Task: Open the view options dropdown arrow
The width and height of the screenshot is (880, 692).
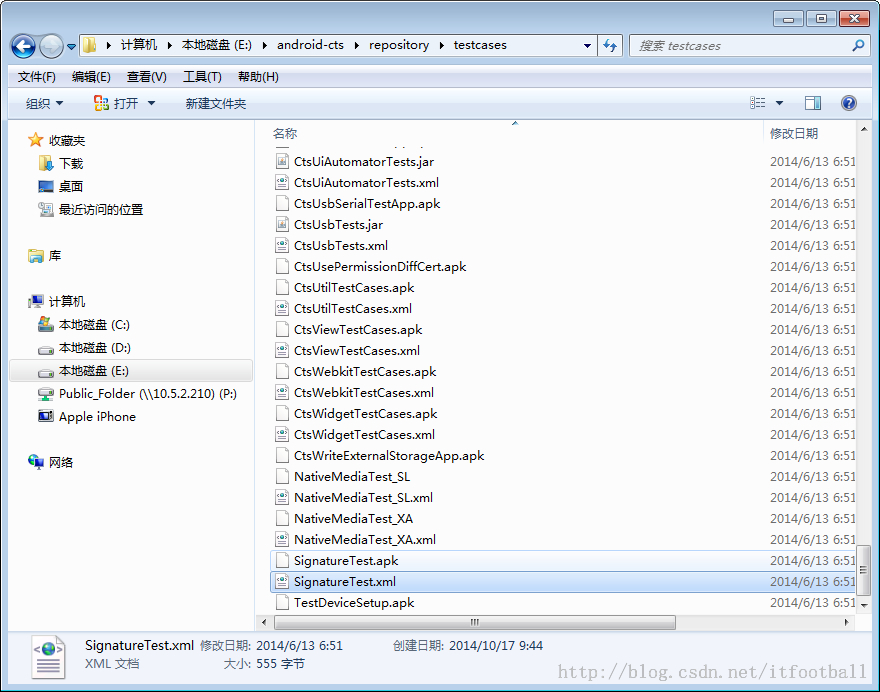Action: [x=779, y=103]
